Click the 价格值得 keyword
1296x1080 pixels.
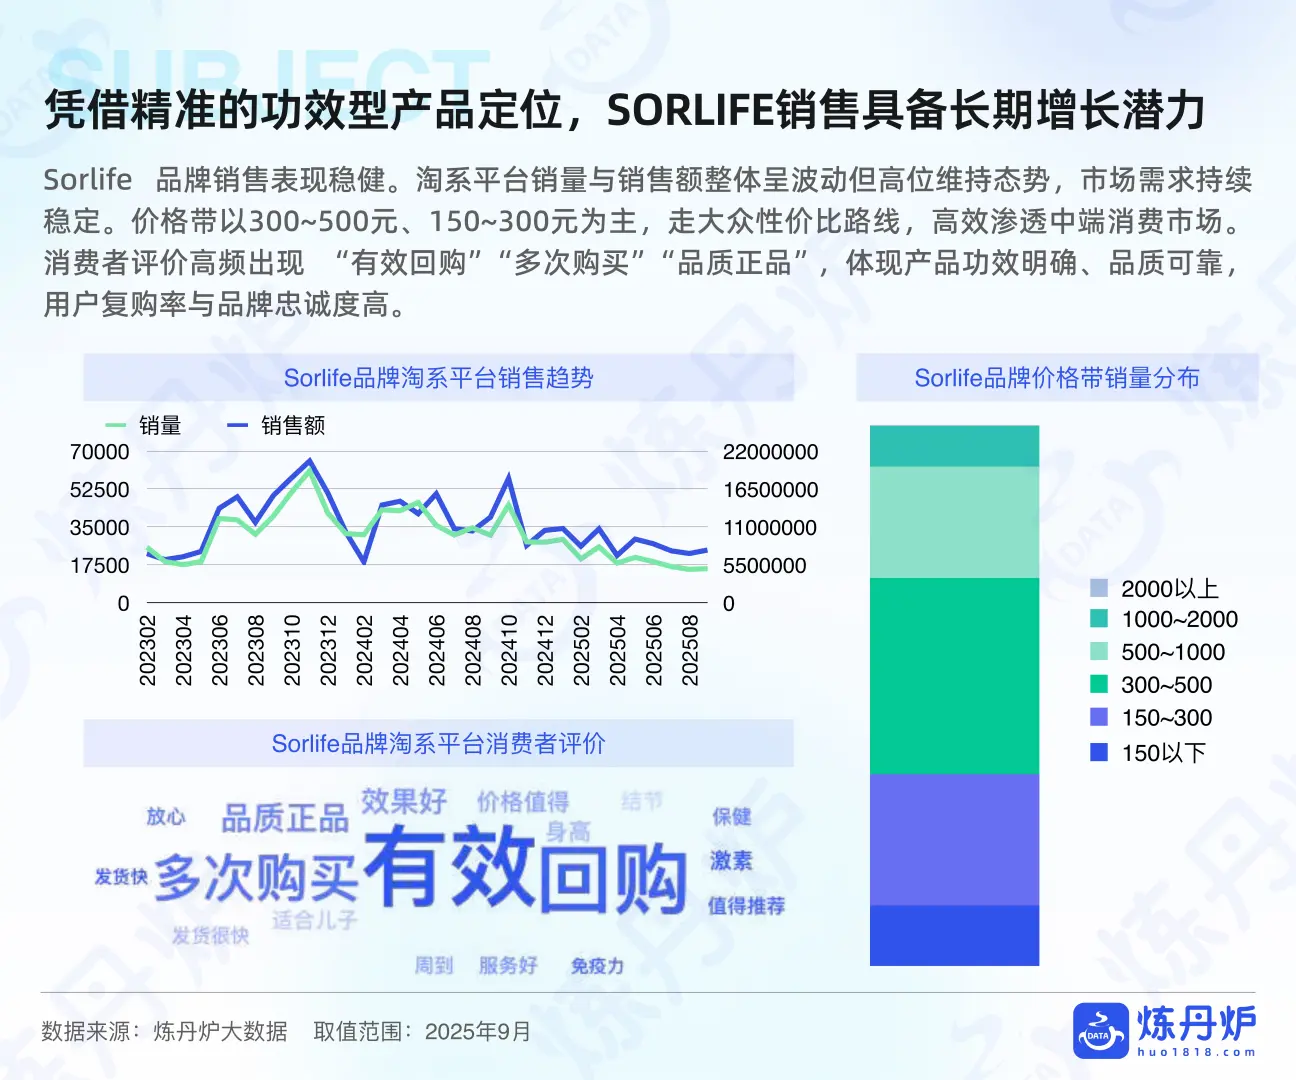pyautogui.click(x=522, y=803)
